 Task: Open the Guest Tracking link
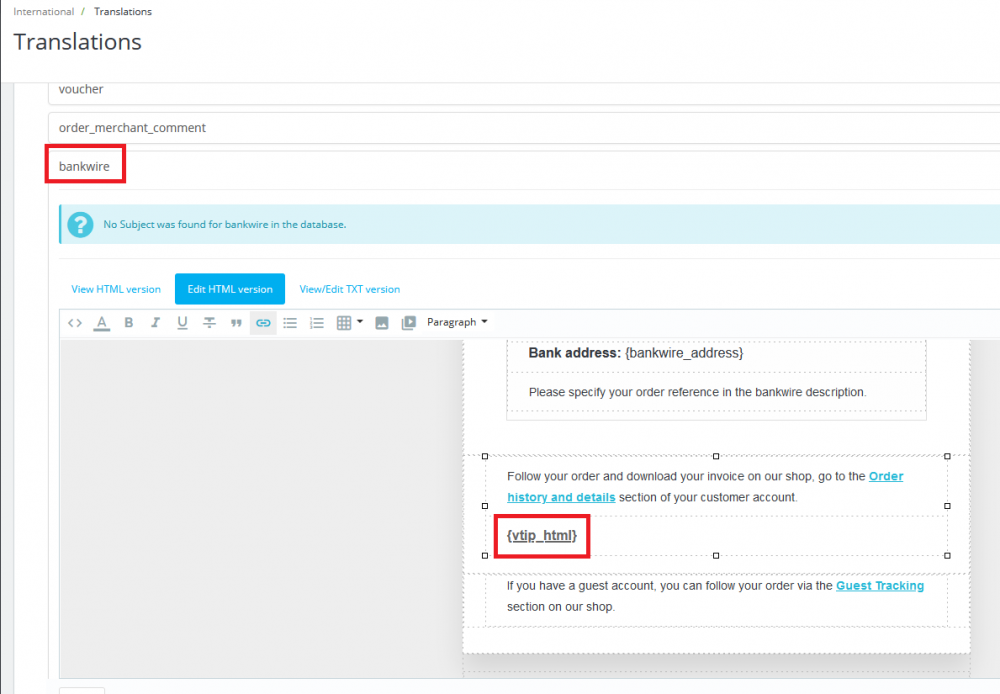(x=879, y=586)
